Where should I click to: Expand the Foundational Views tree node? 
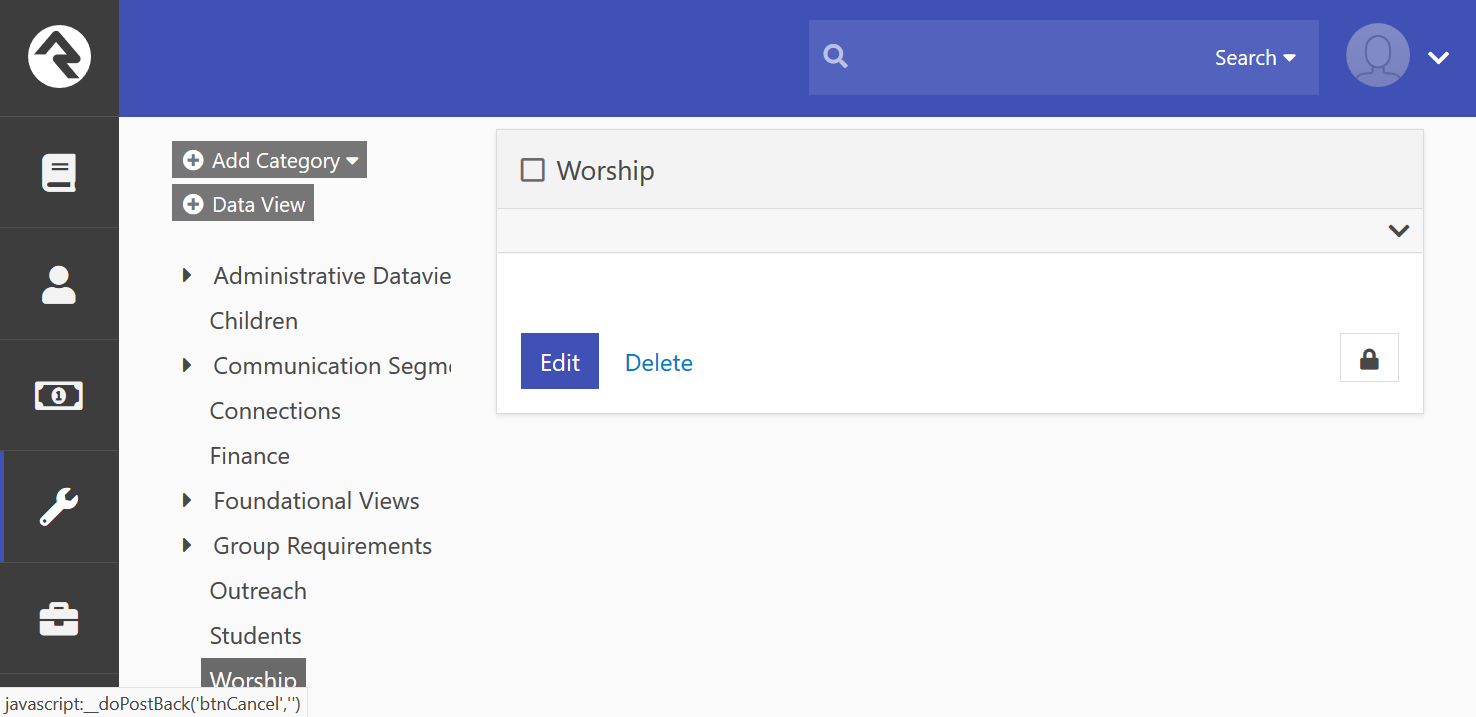click(x=187, y=500)
